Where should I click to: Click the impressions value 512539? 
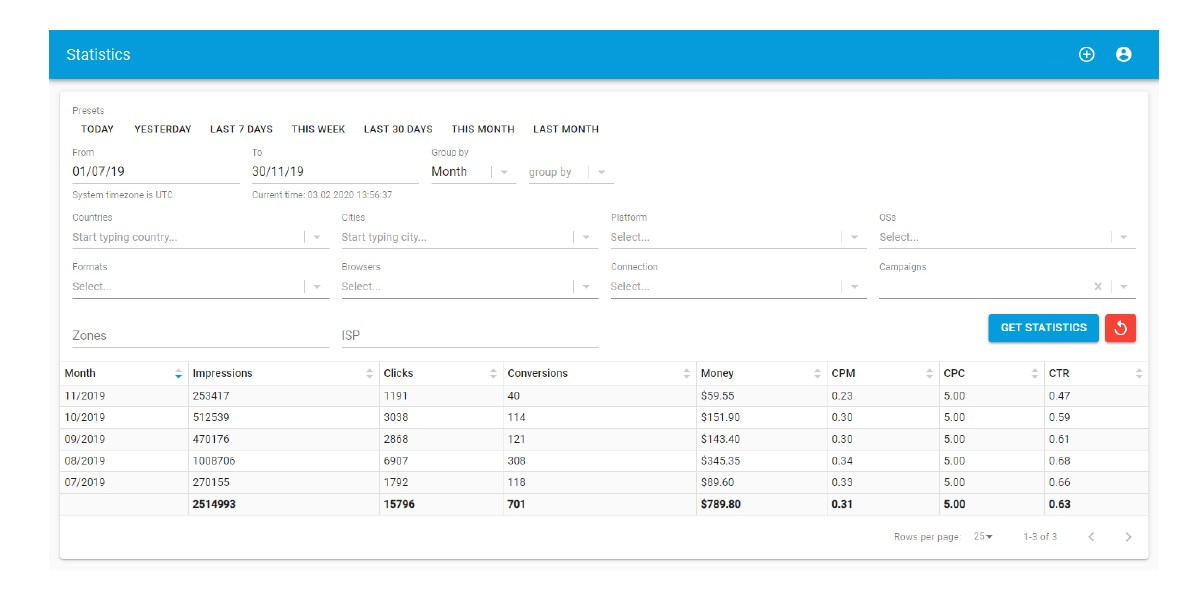point(211,418)
